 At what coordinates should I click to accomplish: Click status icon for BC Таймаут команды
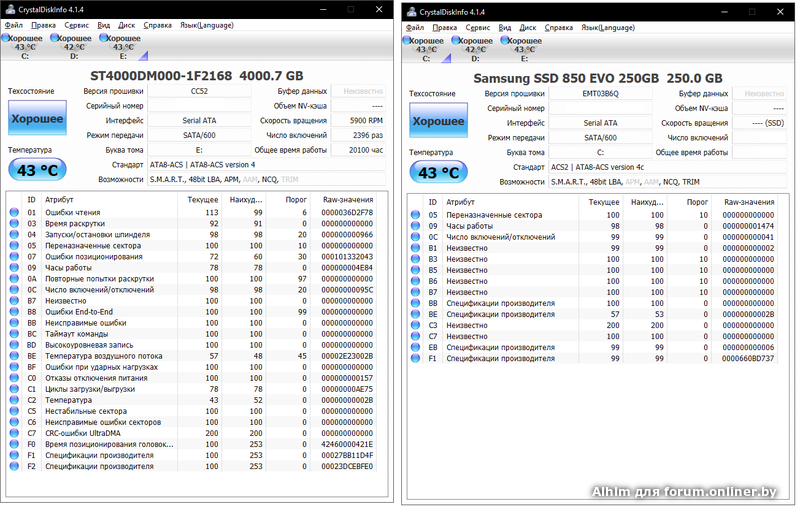pyautogui.click(x=14, y=334)
